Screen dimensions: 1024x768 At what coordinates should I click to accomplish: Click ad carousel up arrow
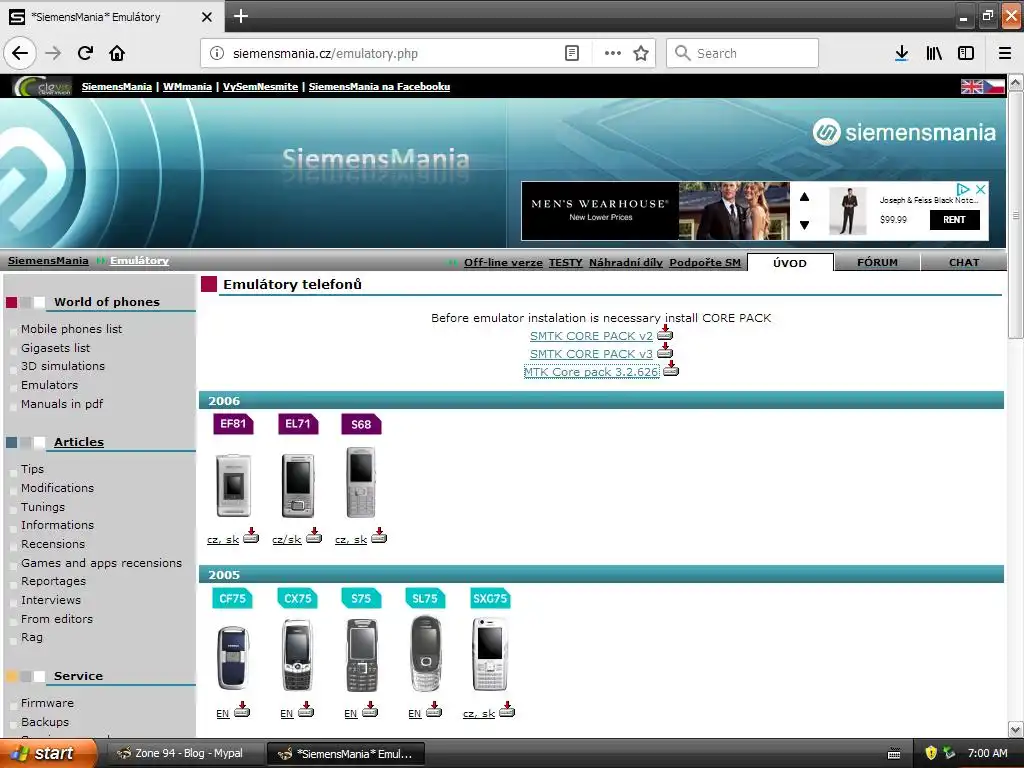point(805,197)
